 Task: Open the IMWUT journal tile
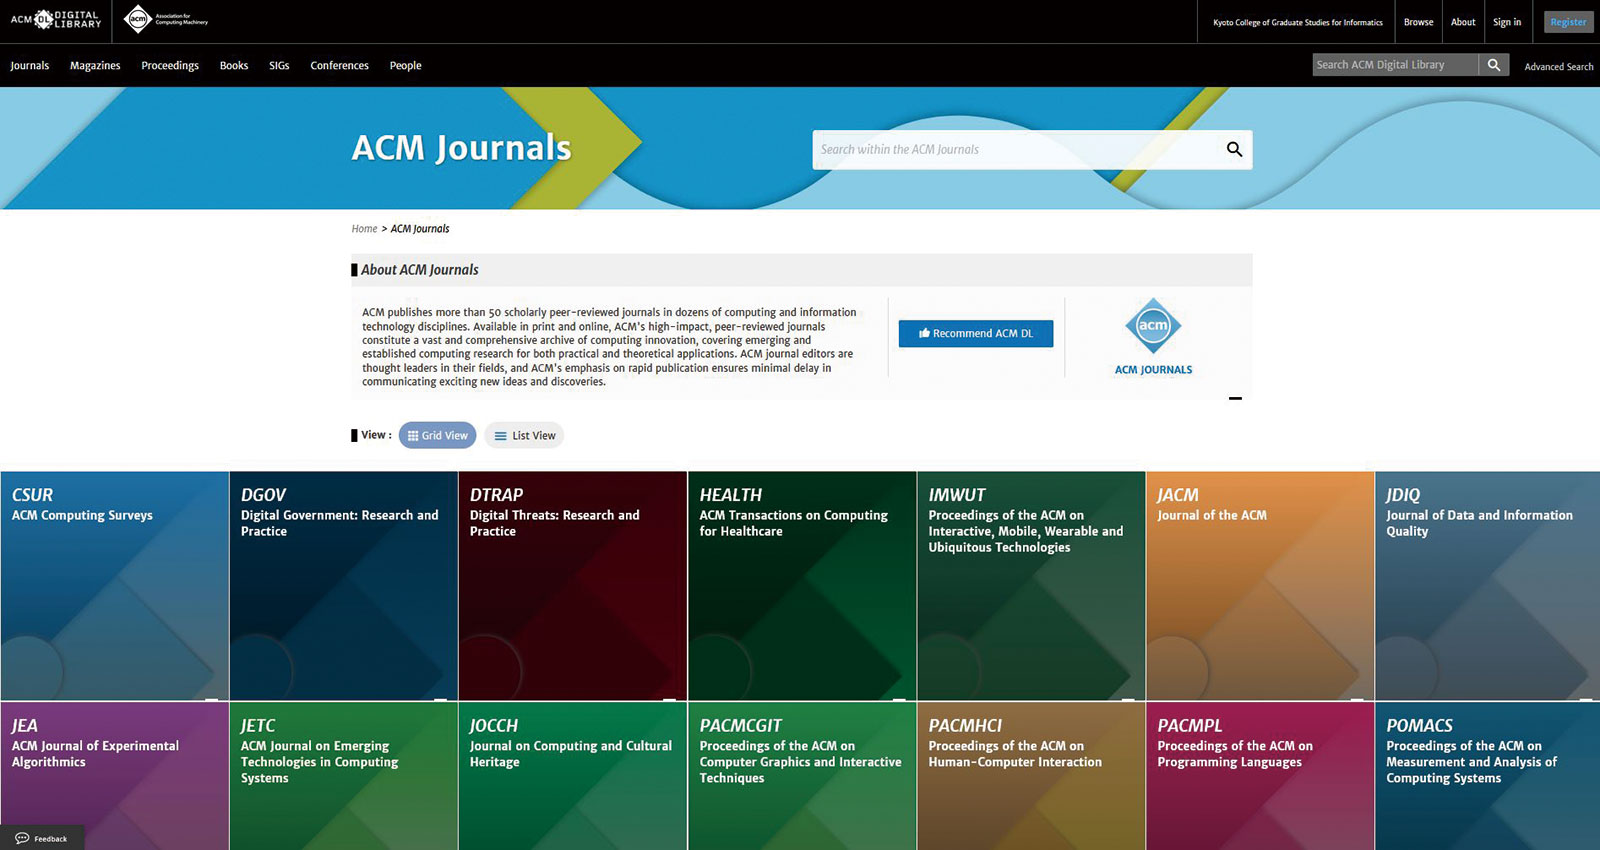pyautogui.click(x=1031, y=586)
